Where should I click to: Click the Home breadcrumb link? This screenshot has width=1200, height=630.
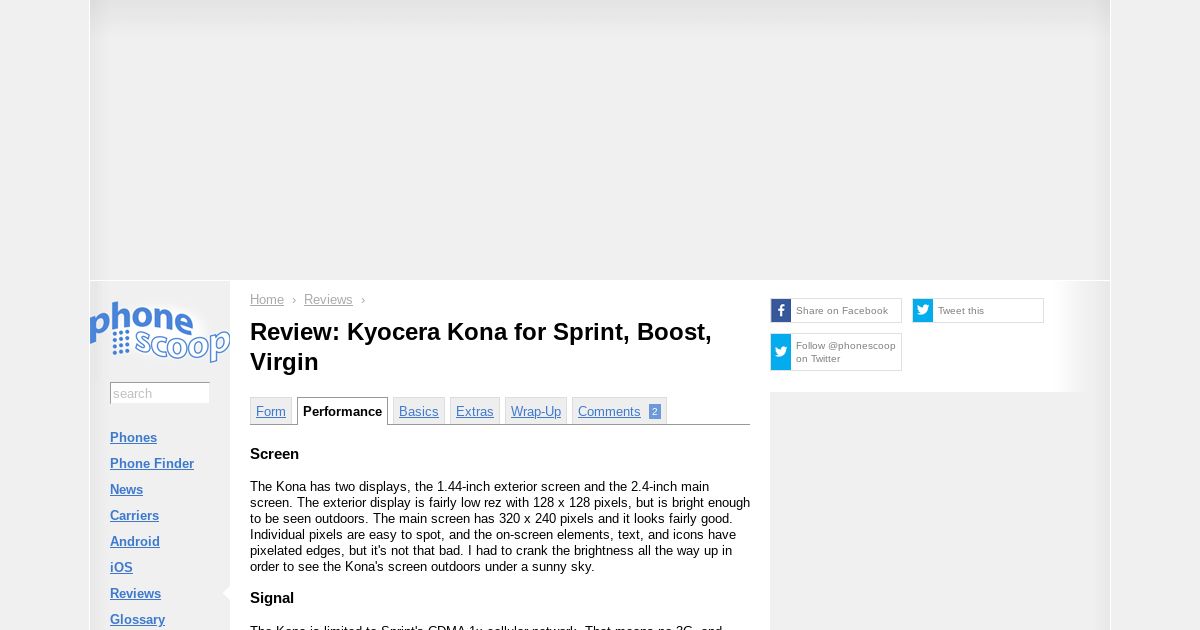[267, 300]
